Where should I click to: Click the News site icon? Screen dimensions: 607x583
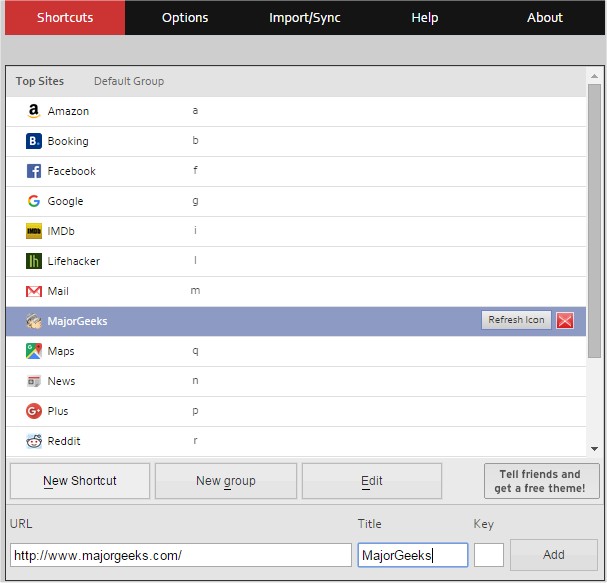pyautogui.click(x=34, y=381)
